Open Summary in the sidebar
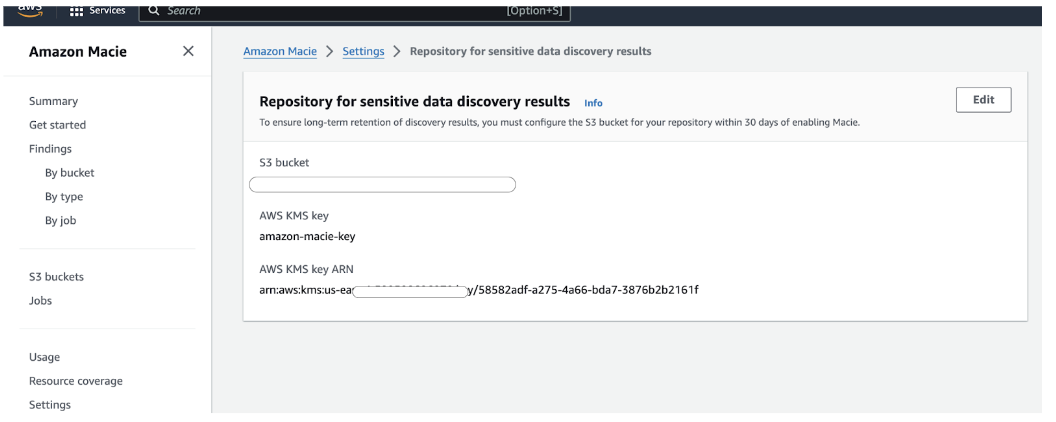Viewport: 1056px width, 422px height. (x=53, y=101)
